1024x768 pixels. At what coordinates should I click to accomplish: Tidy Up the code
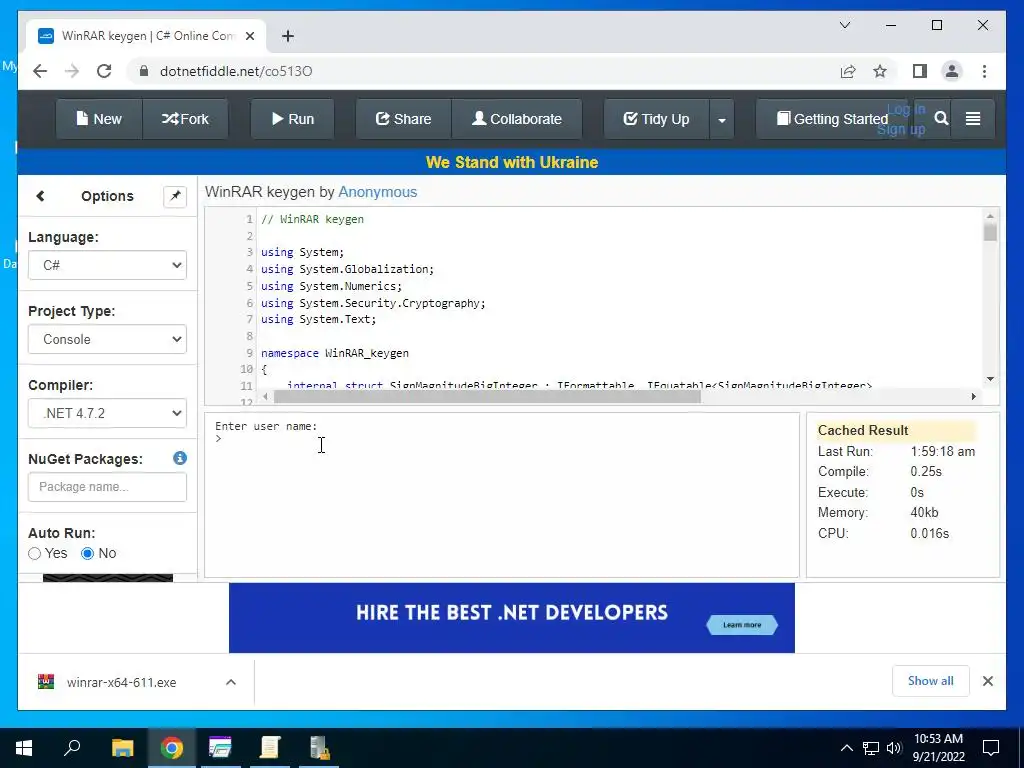(x=656, y=119)
